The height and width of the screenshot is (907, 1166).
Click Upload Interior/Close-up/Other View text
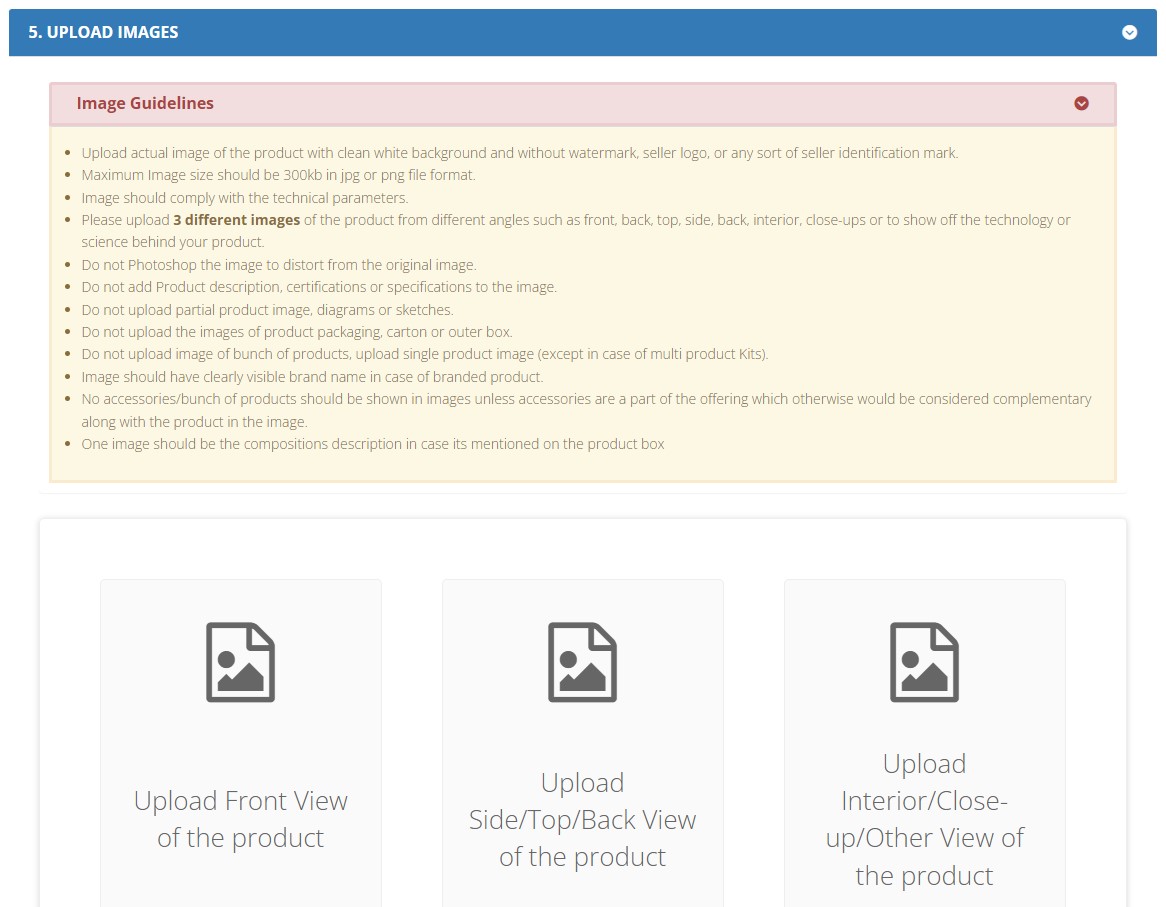[924, 819]
